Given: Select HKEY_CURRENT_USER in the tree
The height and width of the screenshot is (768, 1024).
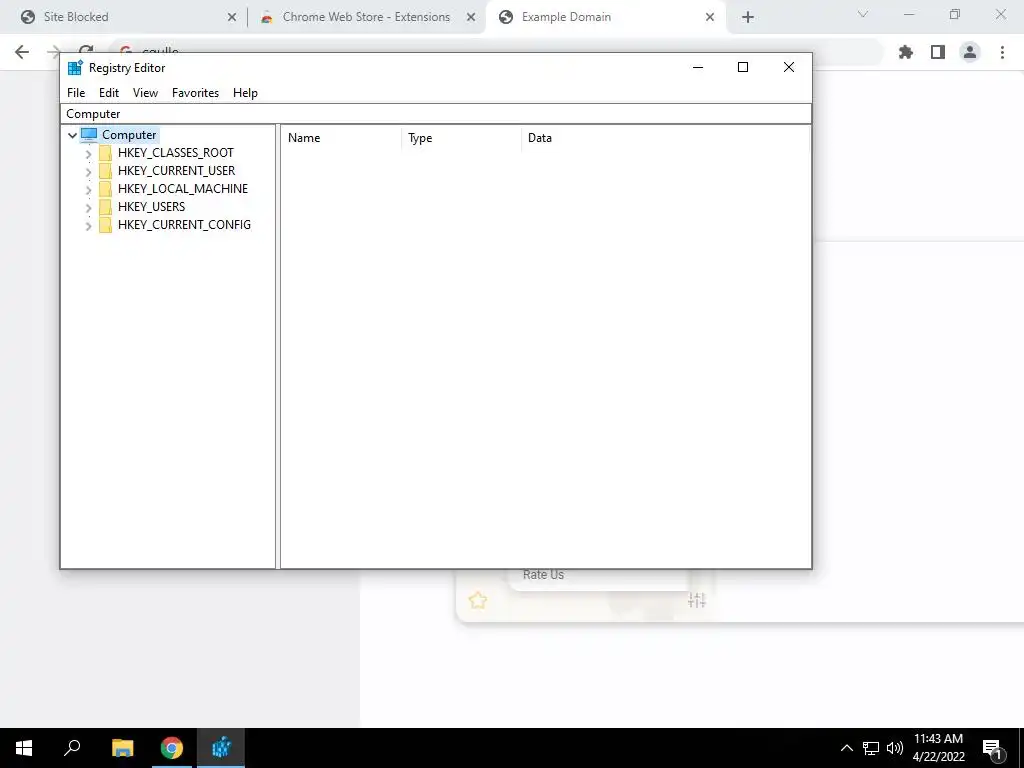Looking at the screenshot, I should click(176, 170).
